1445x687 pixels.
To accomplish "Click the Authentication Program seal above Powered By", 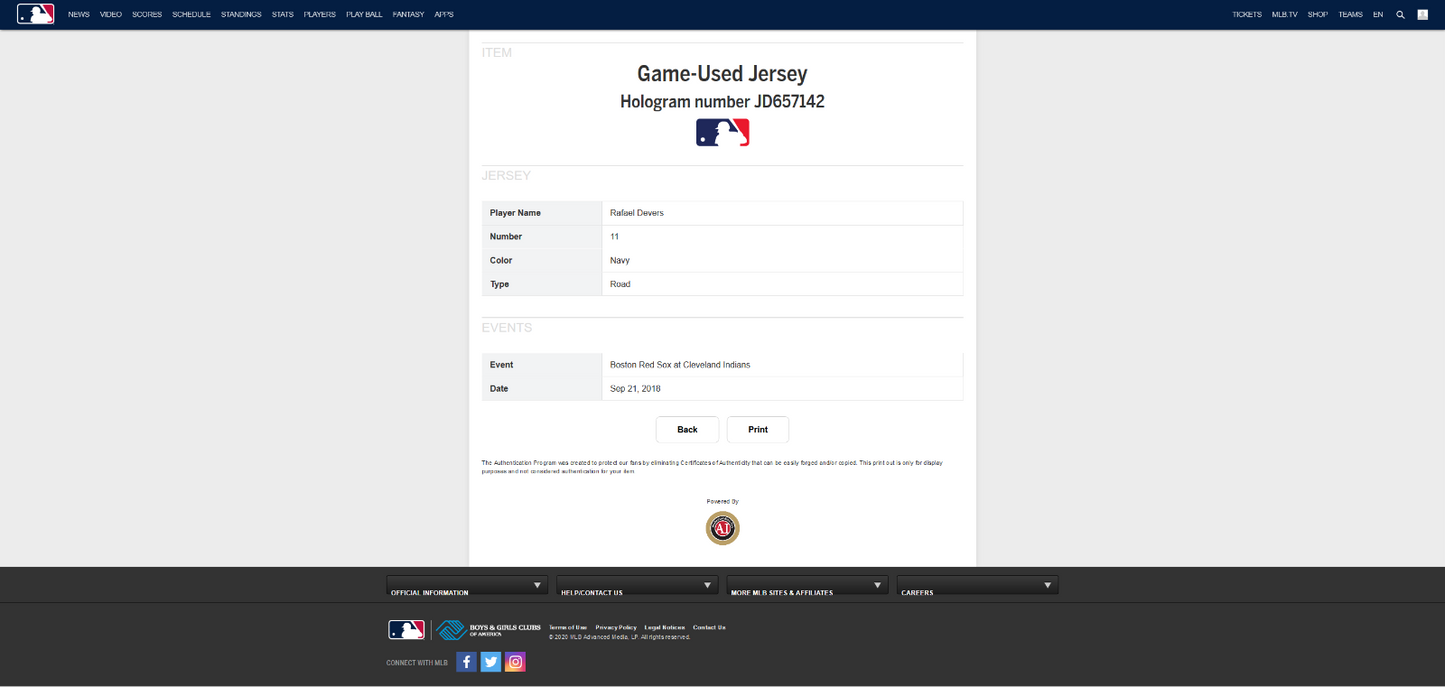I will tap(723, 528).
